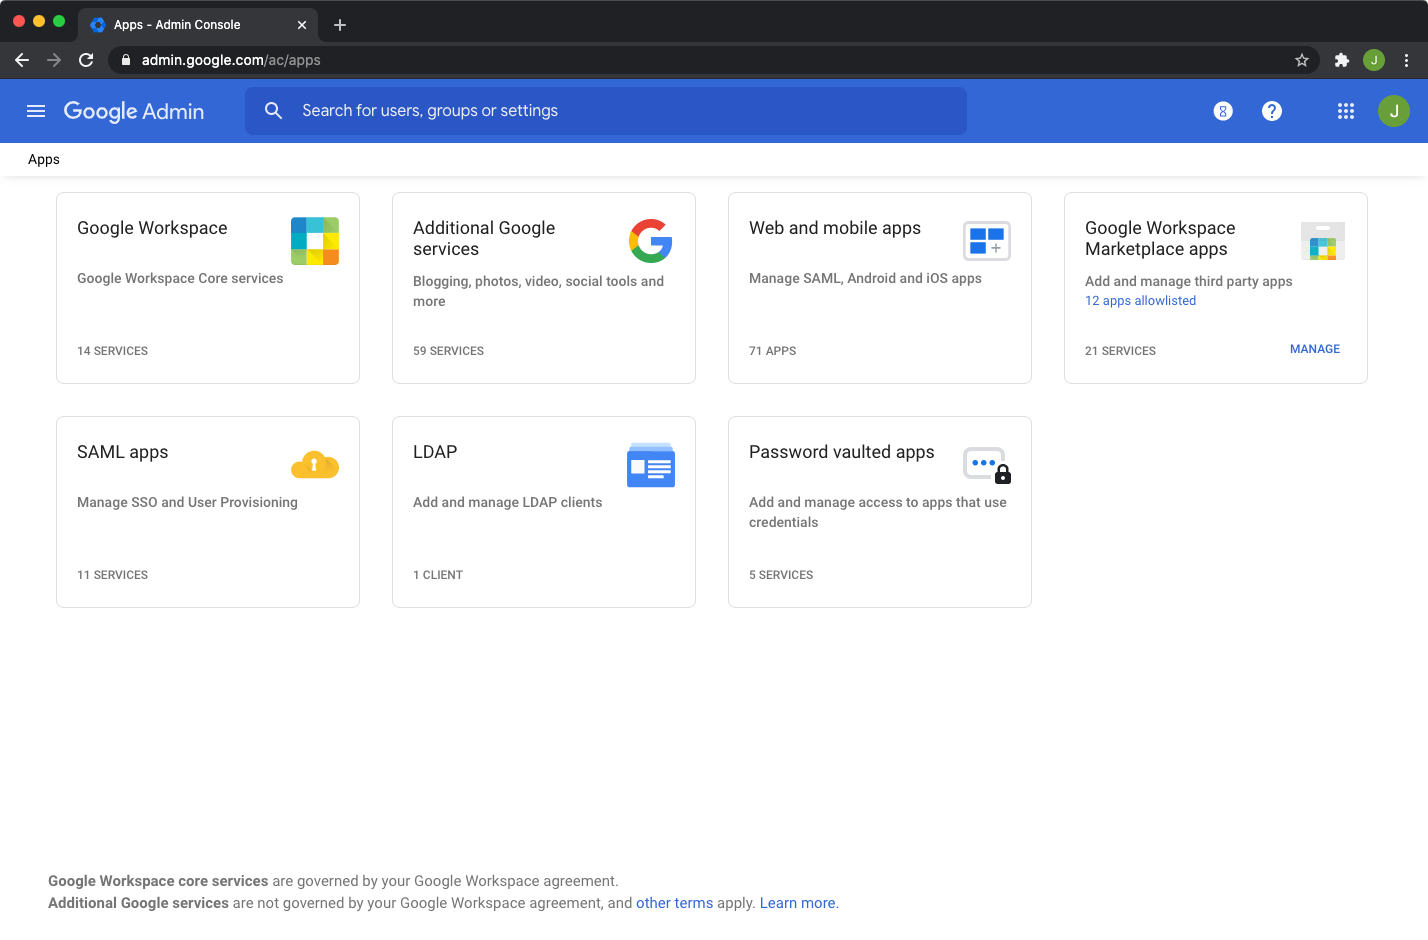
Task: Open the Help question mark icon
Action: point(1271,111)
